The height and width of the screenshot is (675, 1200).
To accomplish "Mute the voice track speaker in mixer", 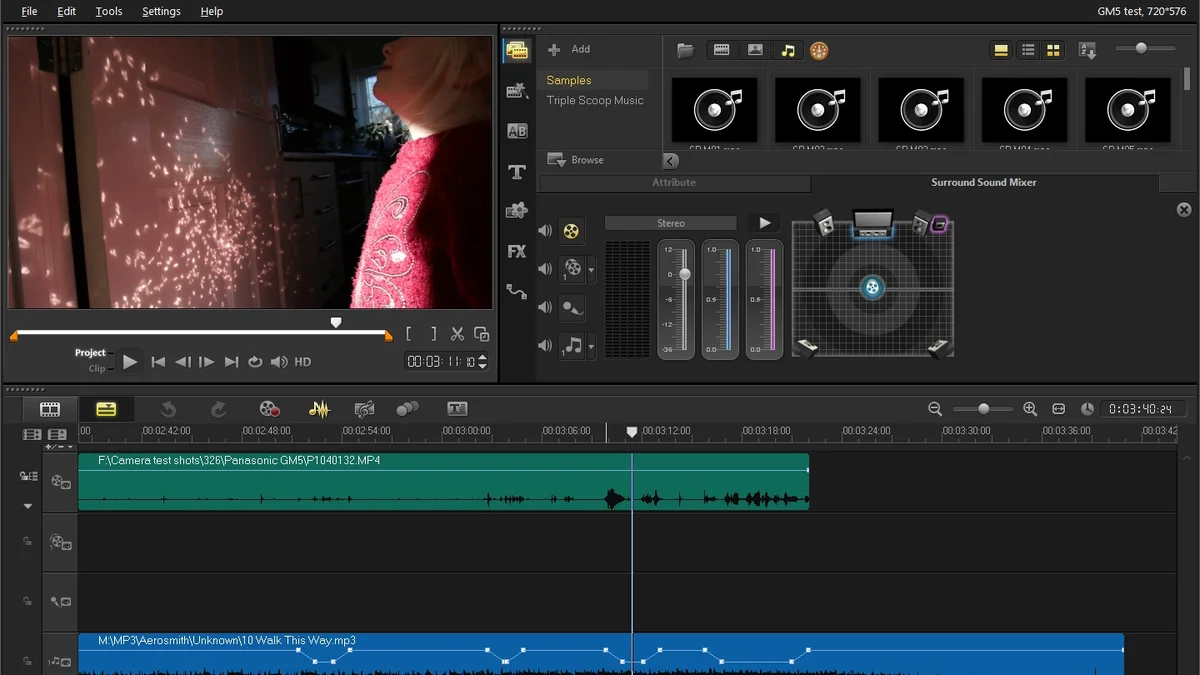I will (545, 307).
